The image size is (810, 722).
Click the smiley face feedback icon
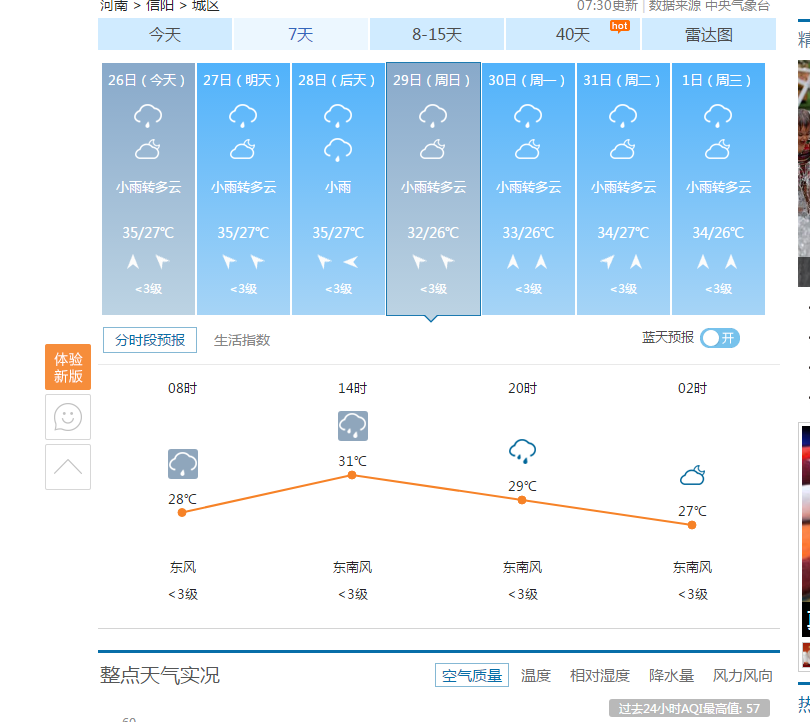[x=68, y=417]
